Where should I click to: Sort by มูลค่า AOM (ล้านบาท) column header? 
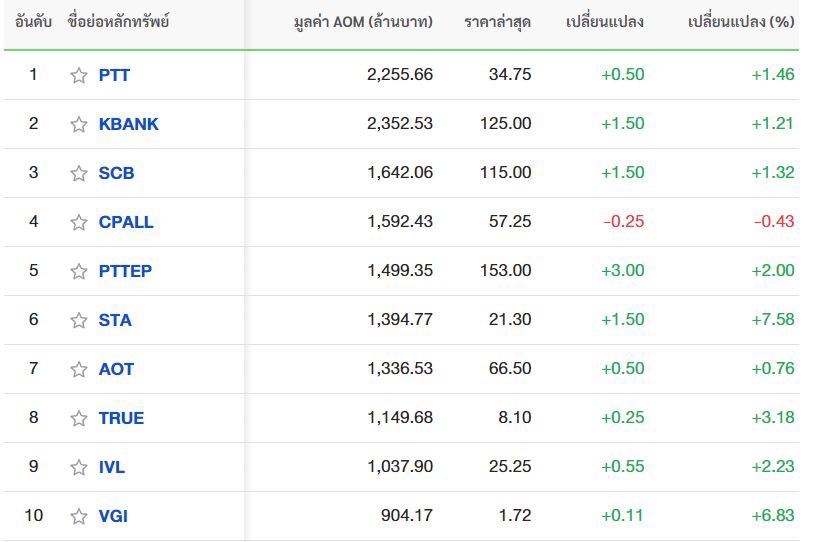pos(363,22)
